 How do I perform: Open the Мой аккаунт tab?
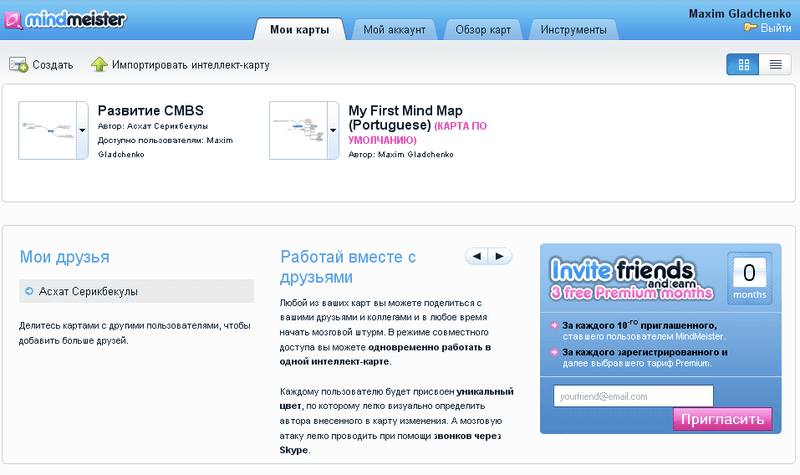pos(394,30)
